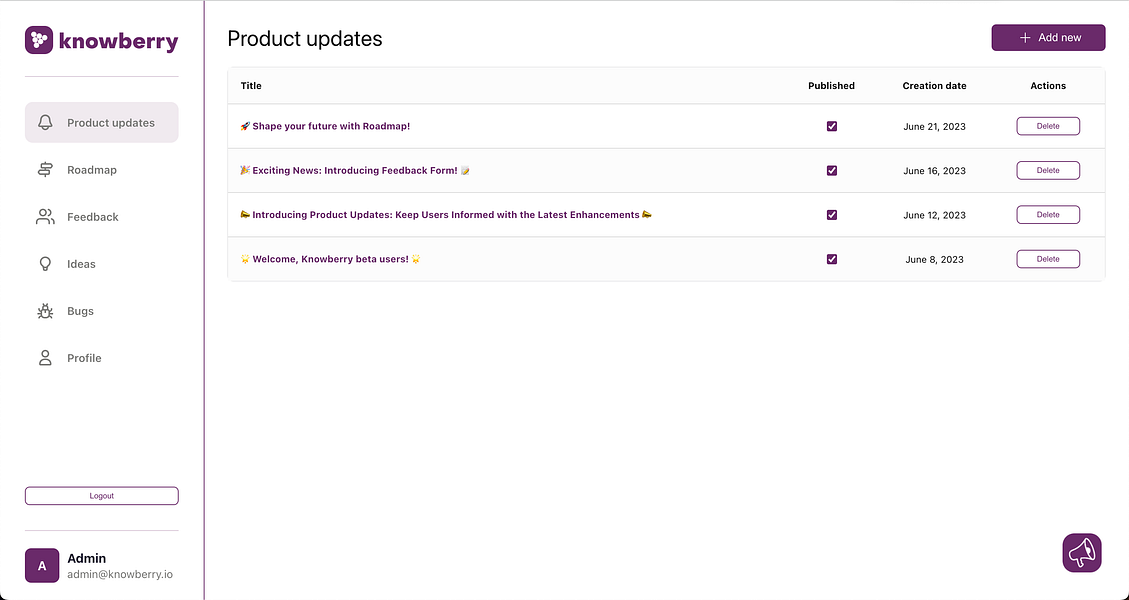Image resolution: width=1129 pixels, height=600 pixels.
Task: Go to the Feedback section
Action: pyautogui.click(x=93, y=217)
